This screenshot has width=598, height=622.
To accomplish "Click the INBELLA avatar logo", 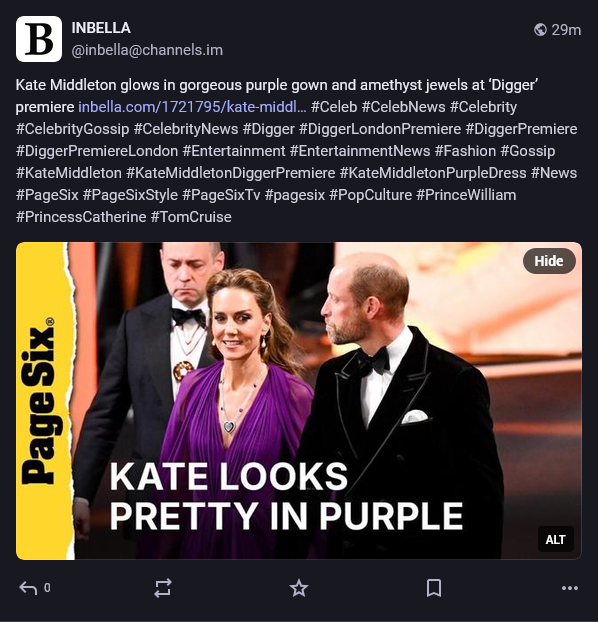I will point(39,39).
